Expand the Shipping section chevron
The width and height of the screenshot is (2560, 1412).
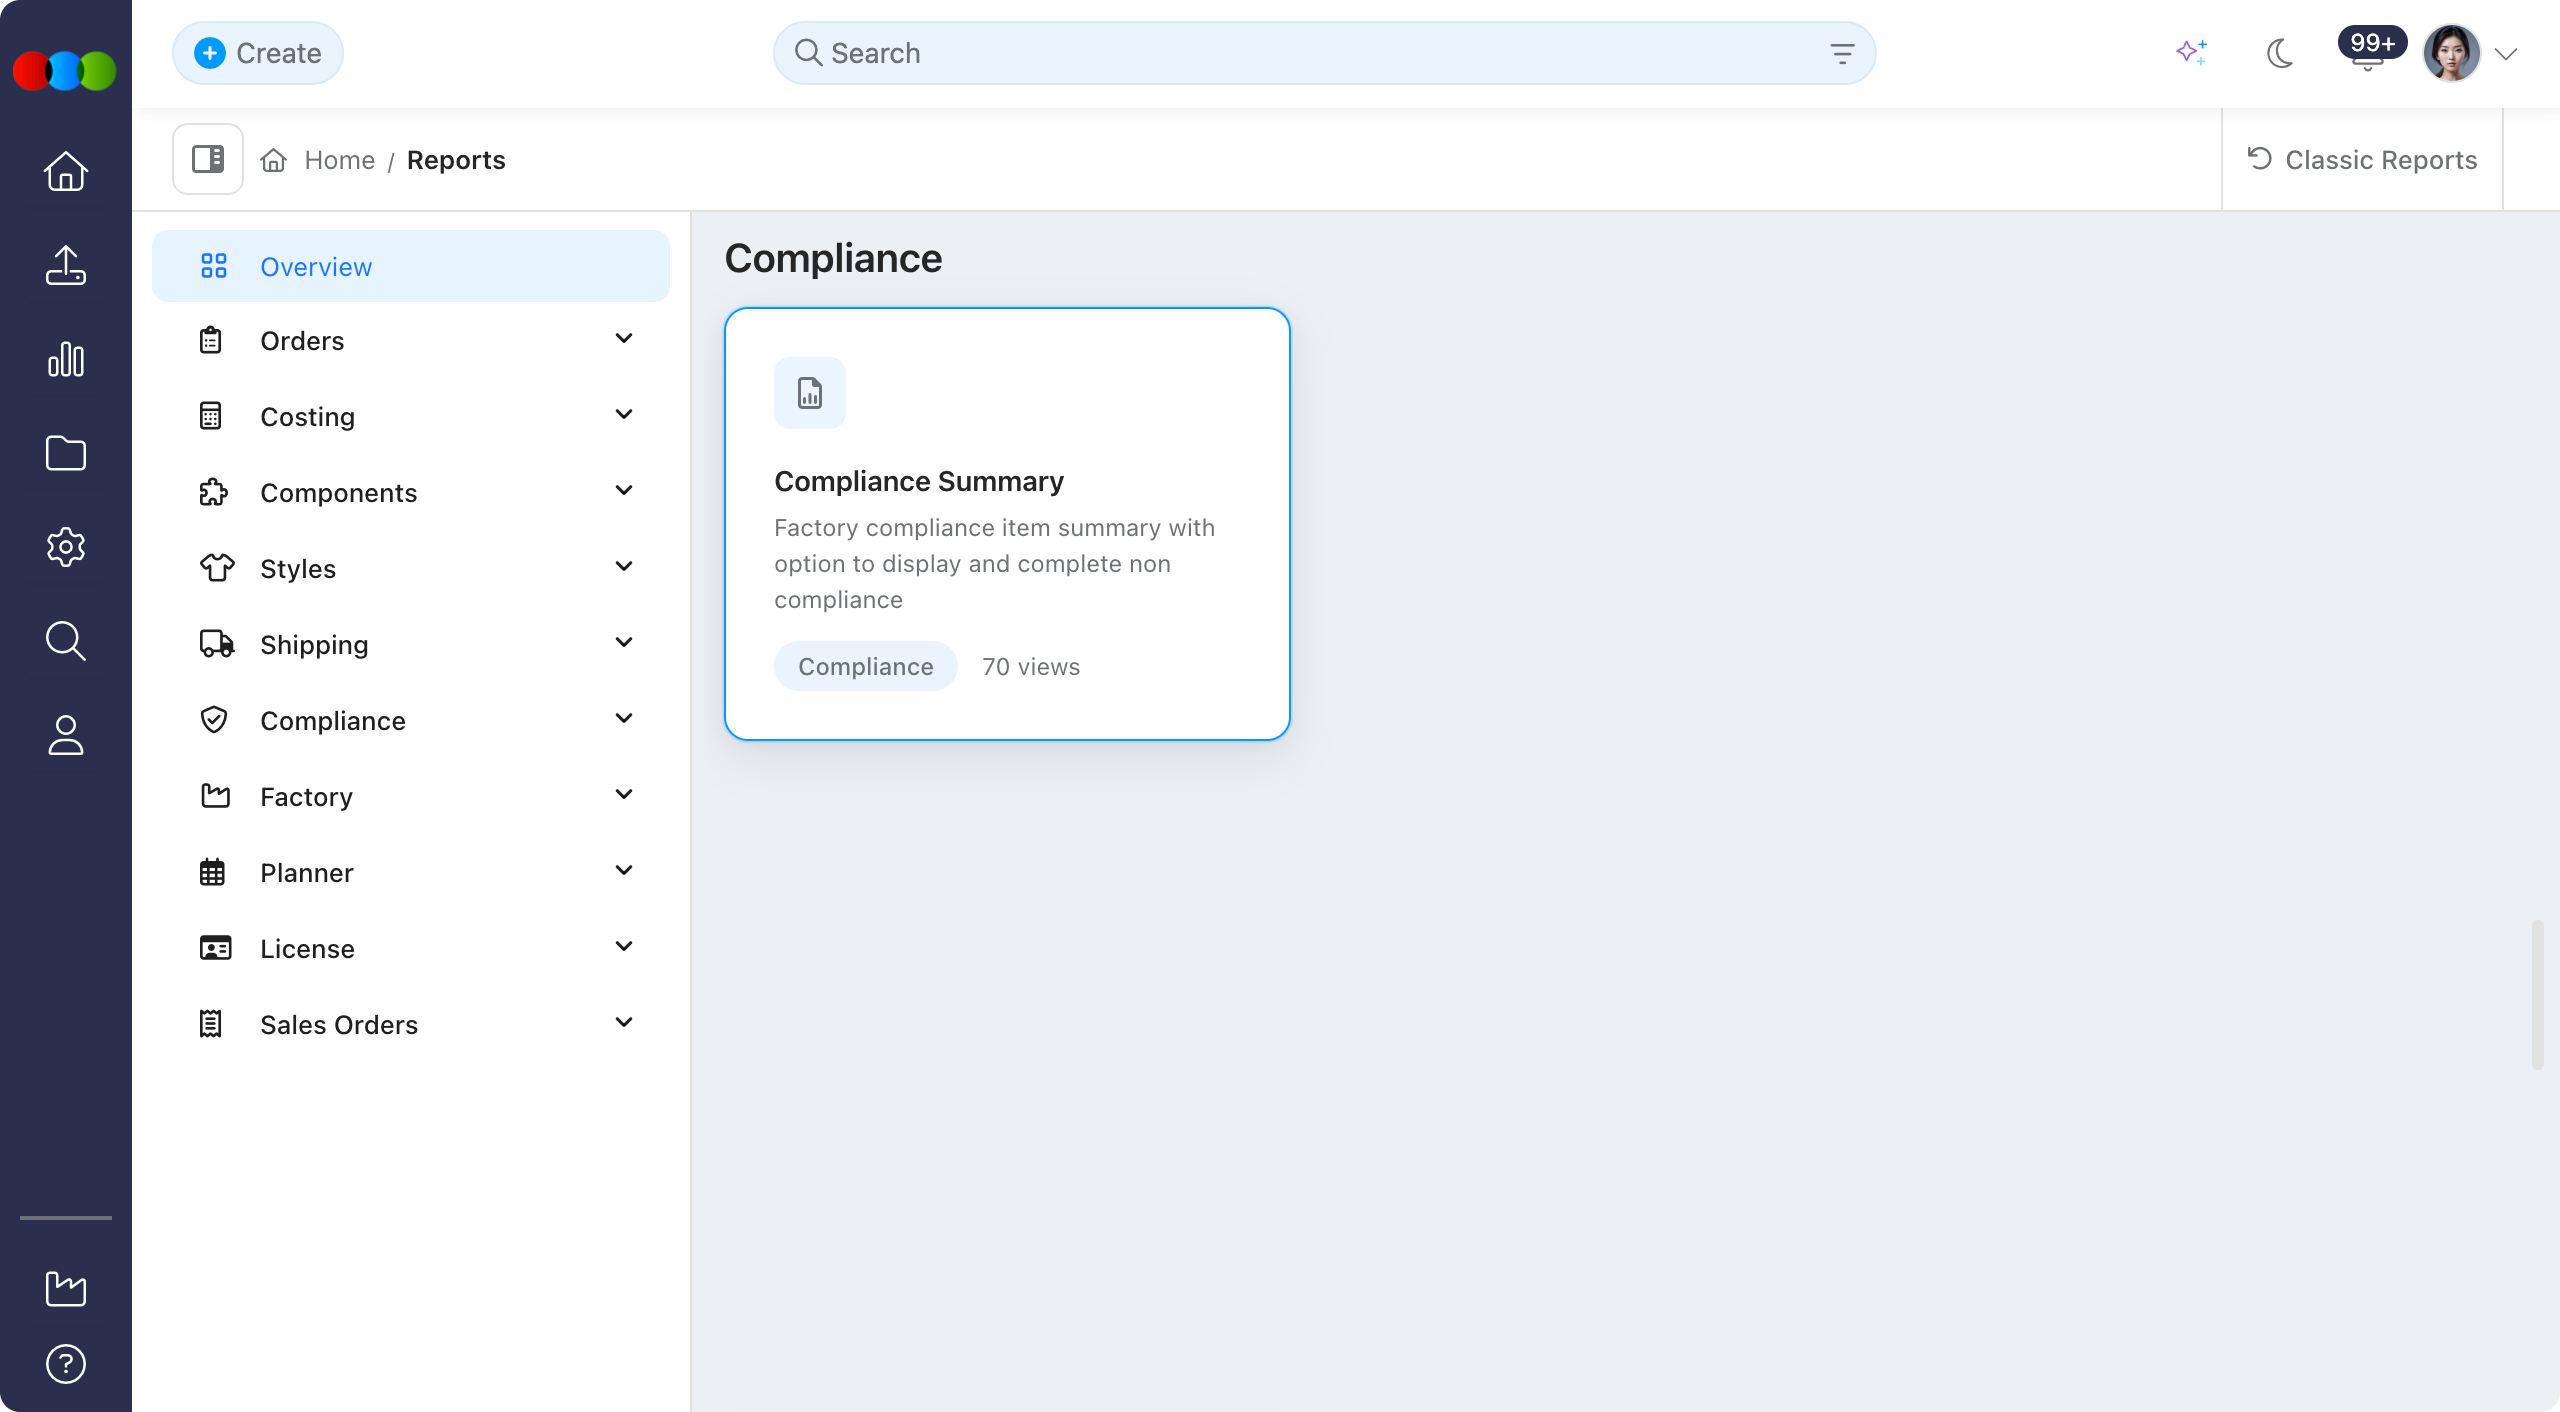click(x=624, y=643)
